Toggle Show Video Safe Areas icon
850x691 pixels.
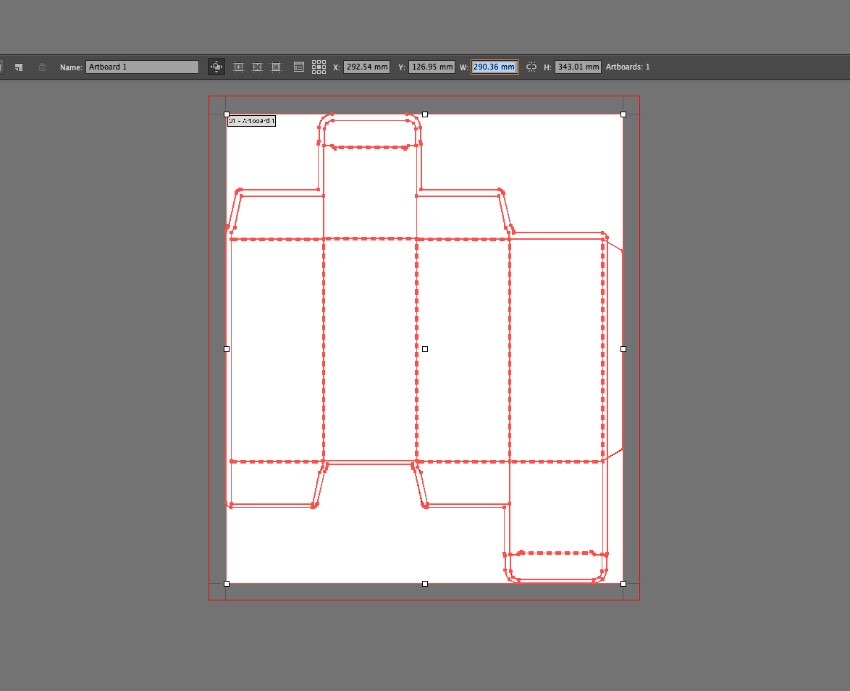coord(277,67)
